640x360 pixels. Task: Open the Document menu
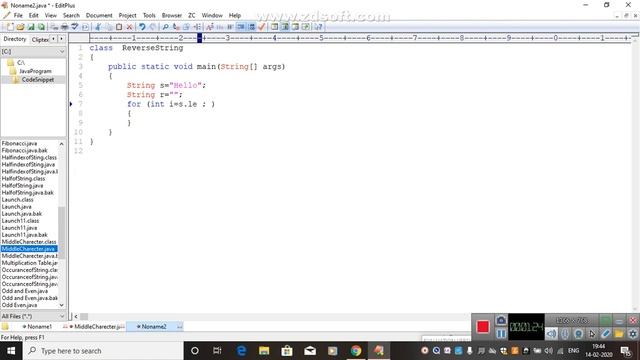(99, 15)
